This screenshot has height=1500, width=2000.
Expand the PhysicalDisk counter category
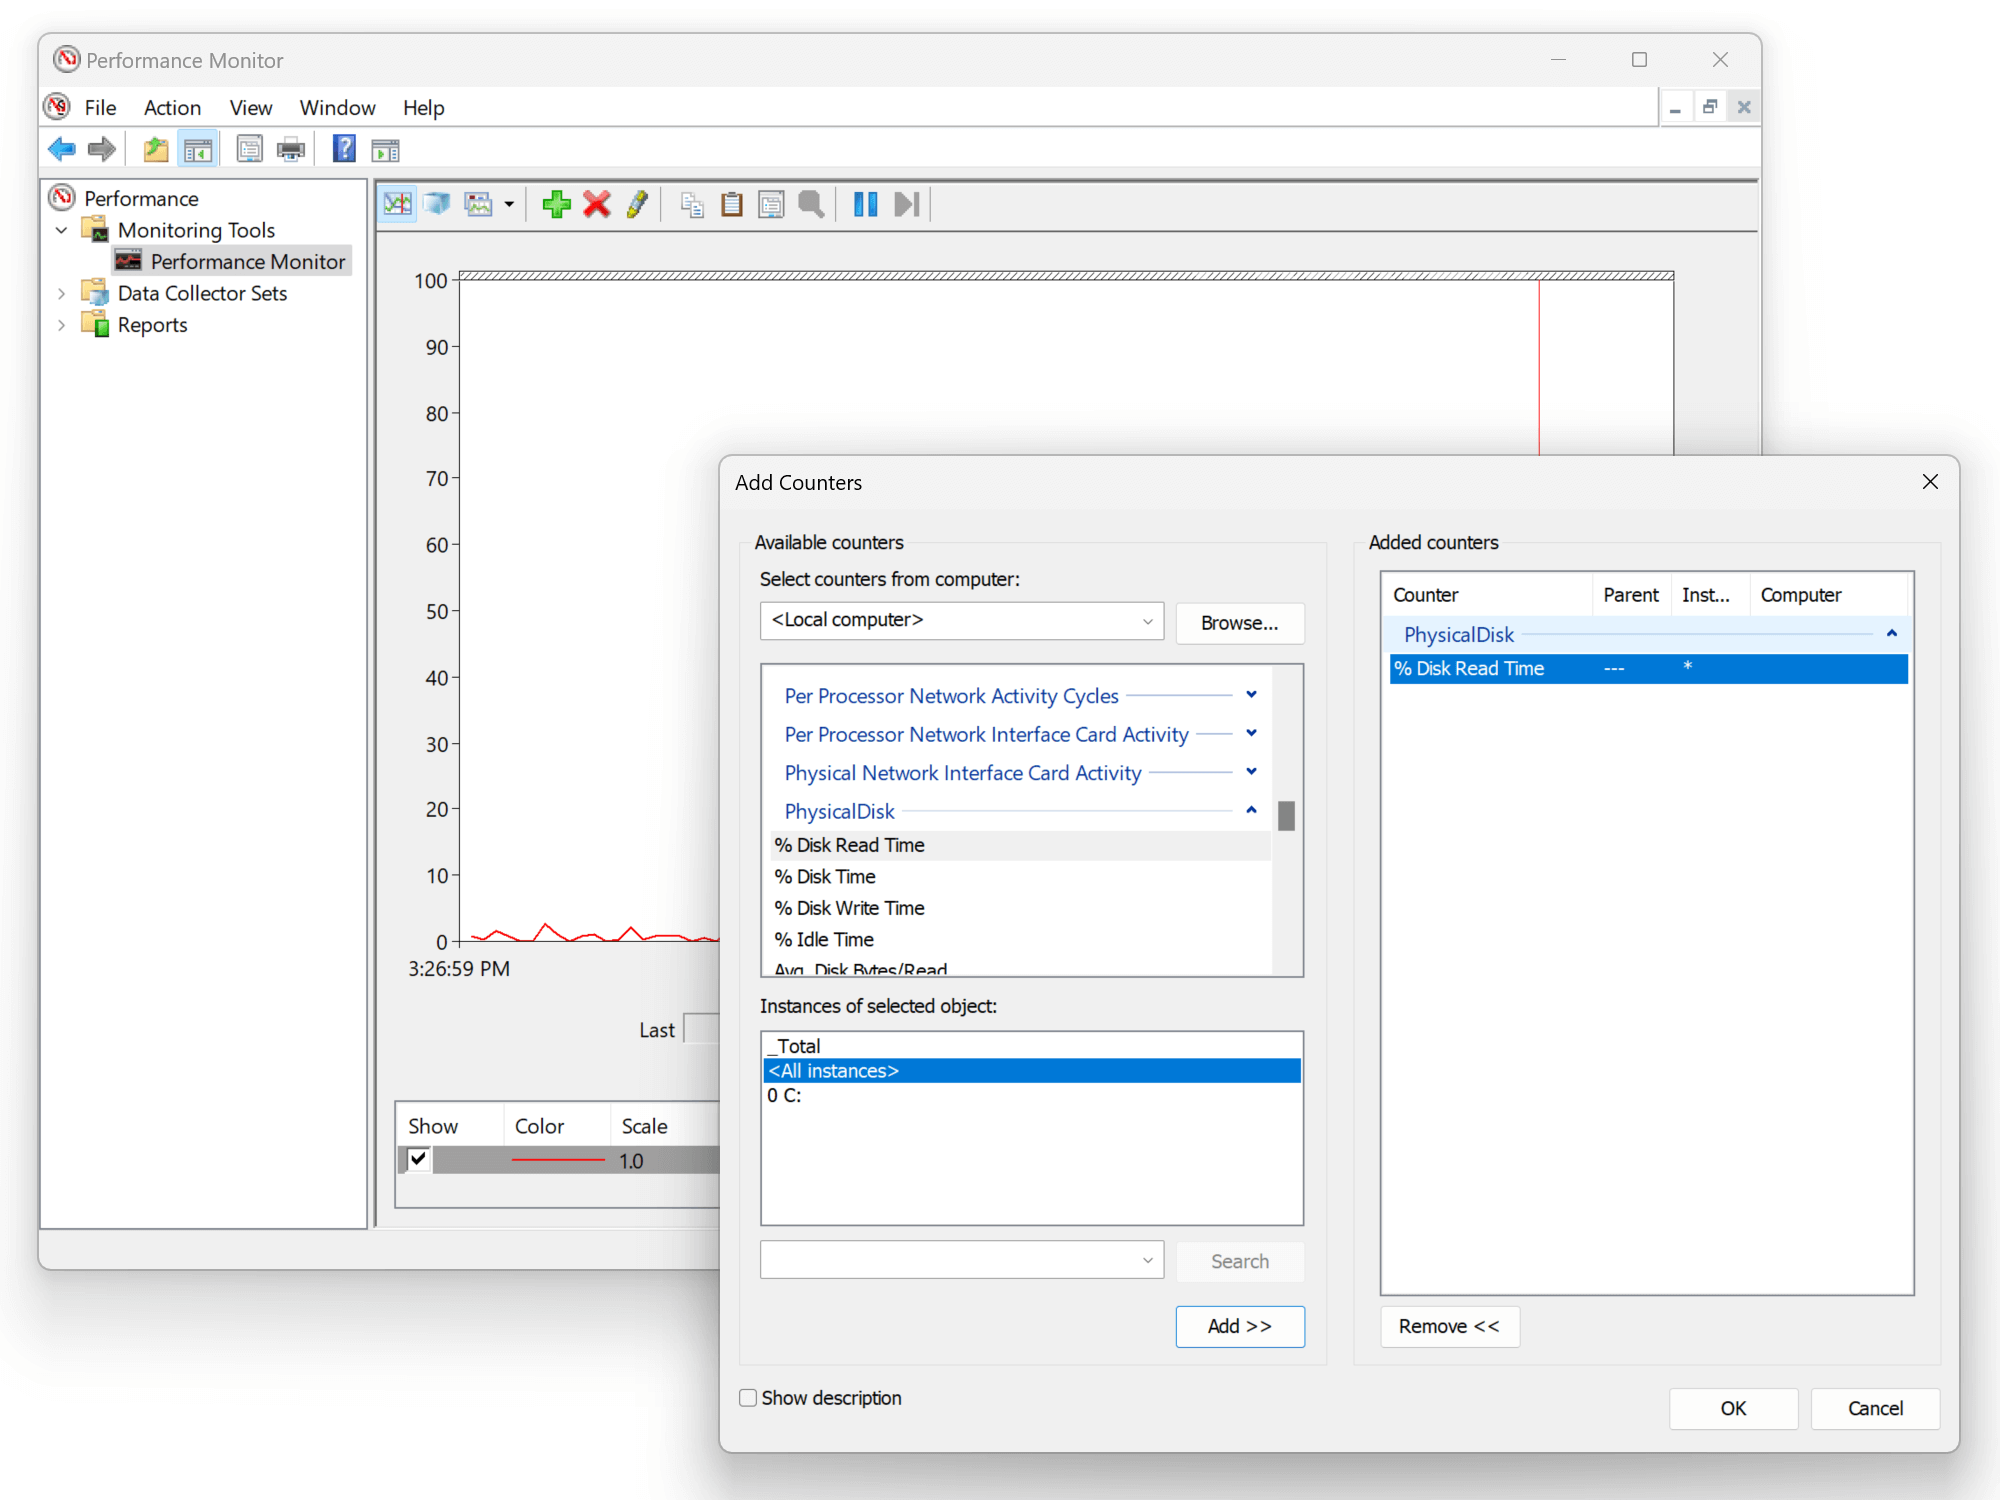pos(1250,810)
